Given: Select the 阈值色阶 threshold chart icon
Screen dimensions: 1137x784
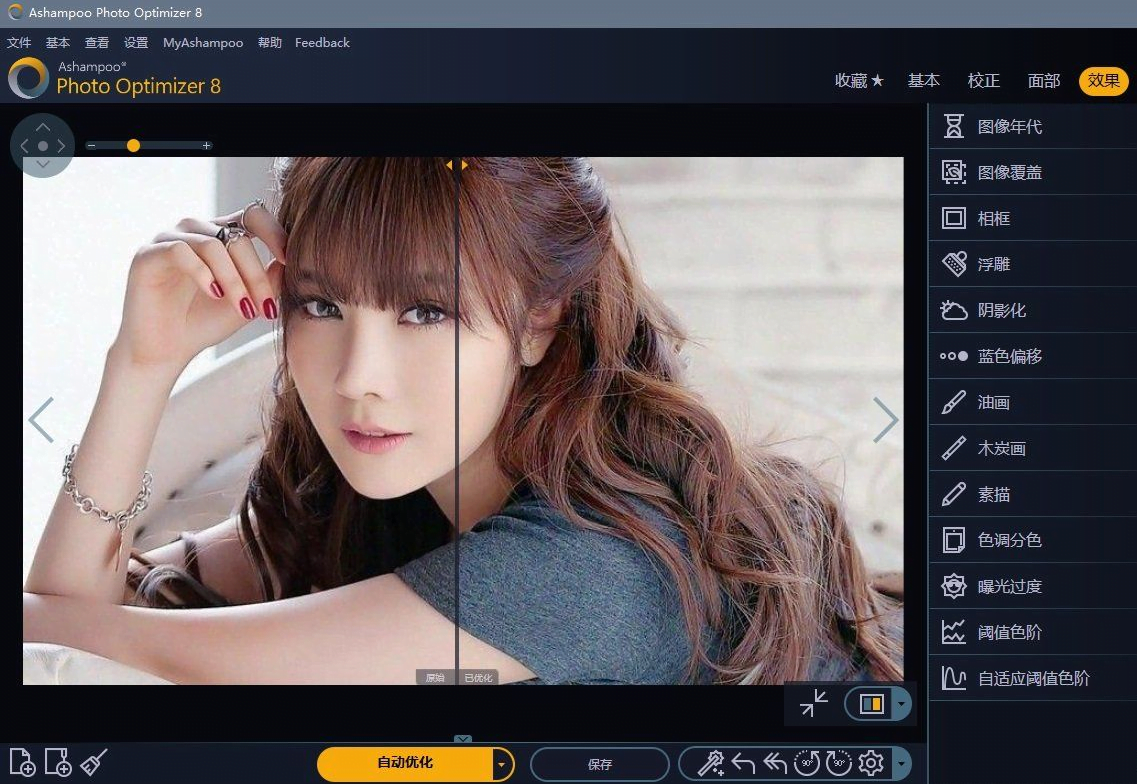Looking at the screenshot, I should (x=954, y=632).
